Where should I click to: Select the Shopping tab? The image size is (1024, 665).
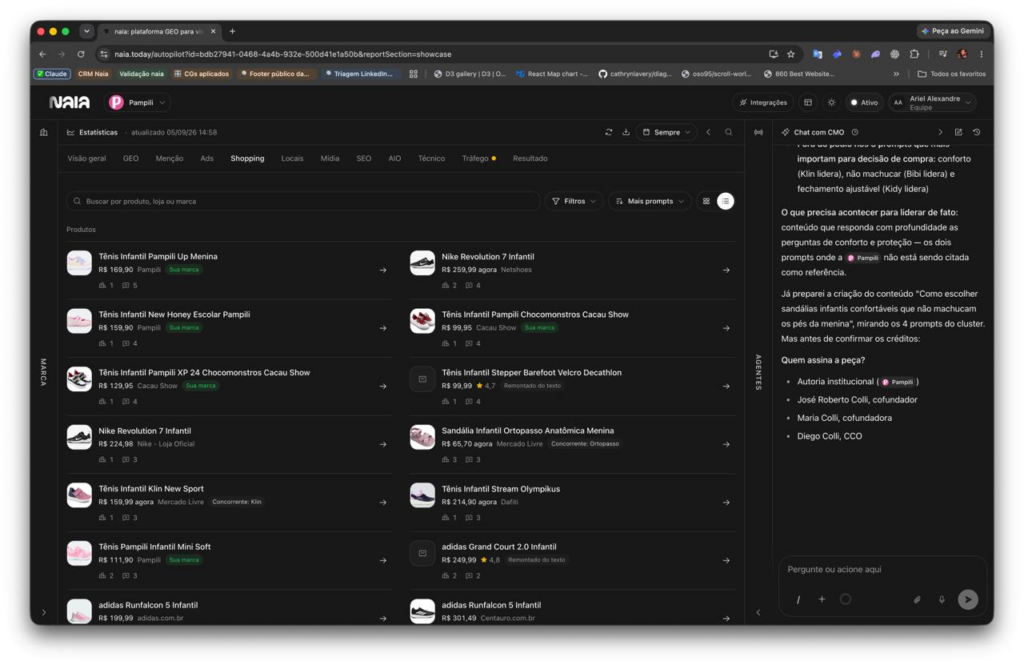click(248, 159)
